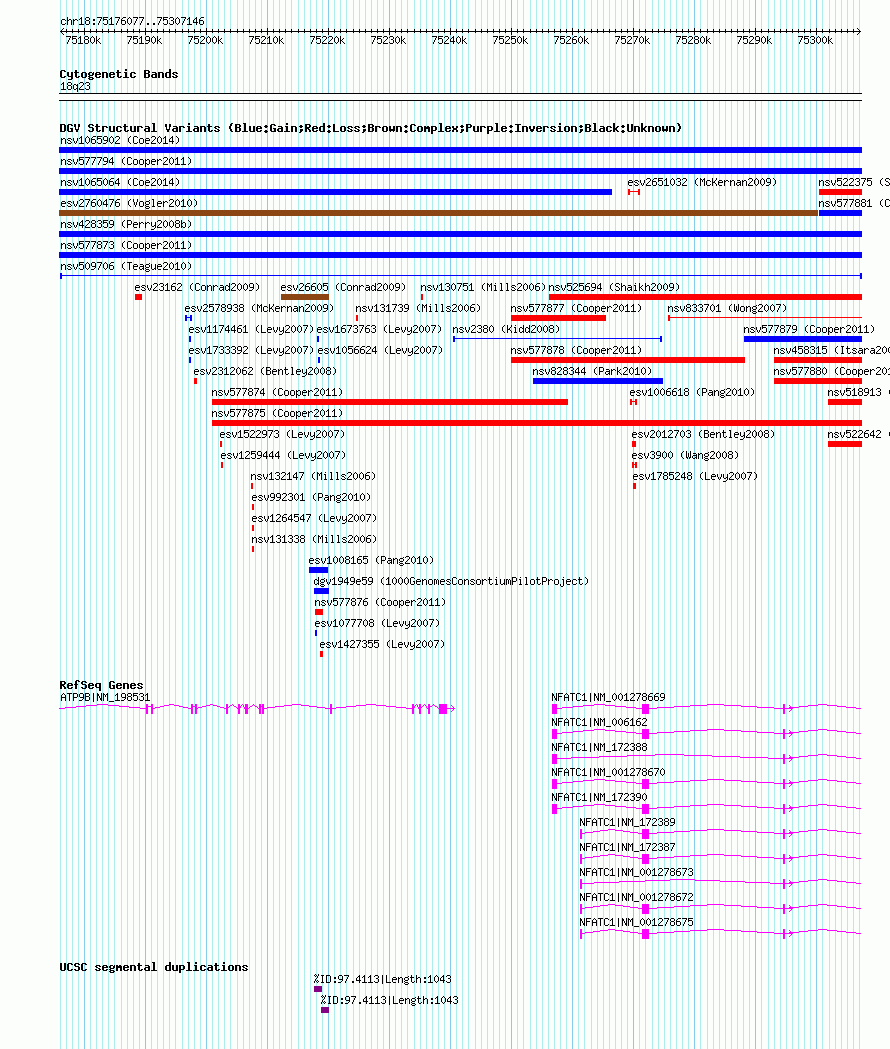This screenshot has width=890, height=1049.
Task: Open nsv130751 (Mills2006) variant label
Action: click(483, 287)
